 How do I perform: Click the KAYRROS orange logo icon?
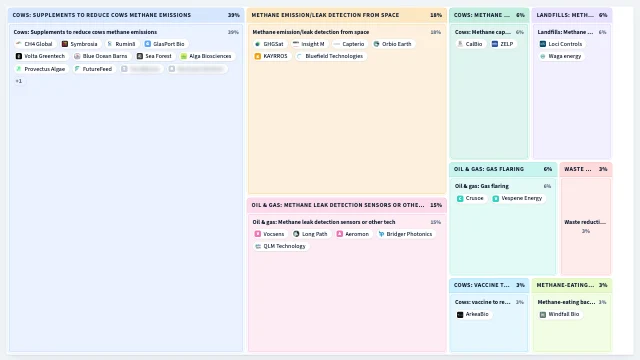click(x=258, y=56)
